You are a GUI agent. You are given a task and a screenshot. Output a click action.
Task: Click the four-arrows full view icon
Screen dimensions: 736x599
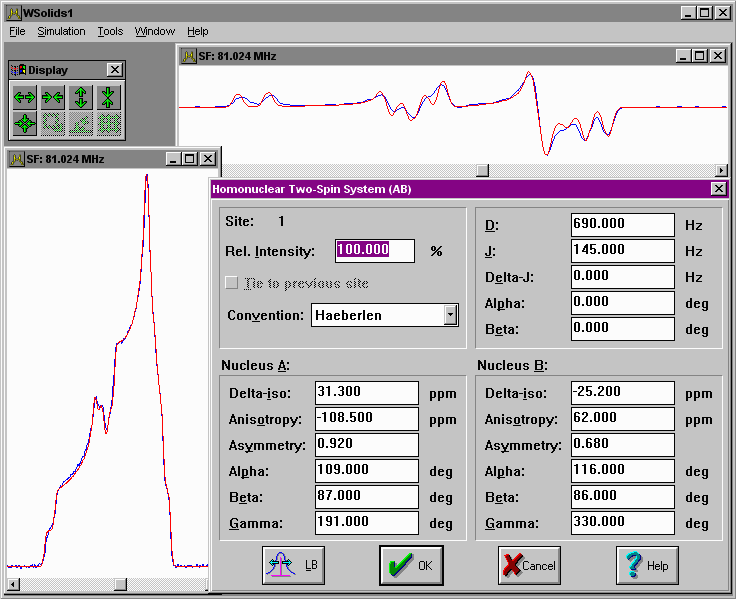coord(25,123)
